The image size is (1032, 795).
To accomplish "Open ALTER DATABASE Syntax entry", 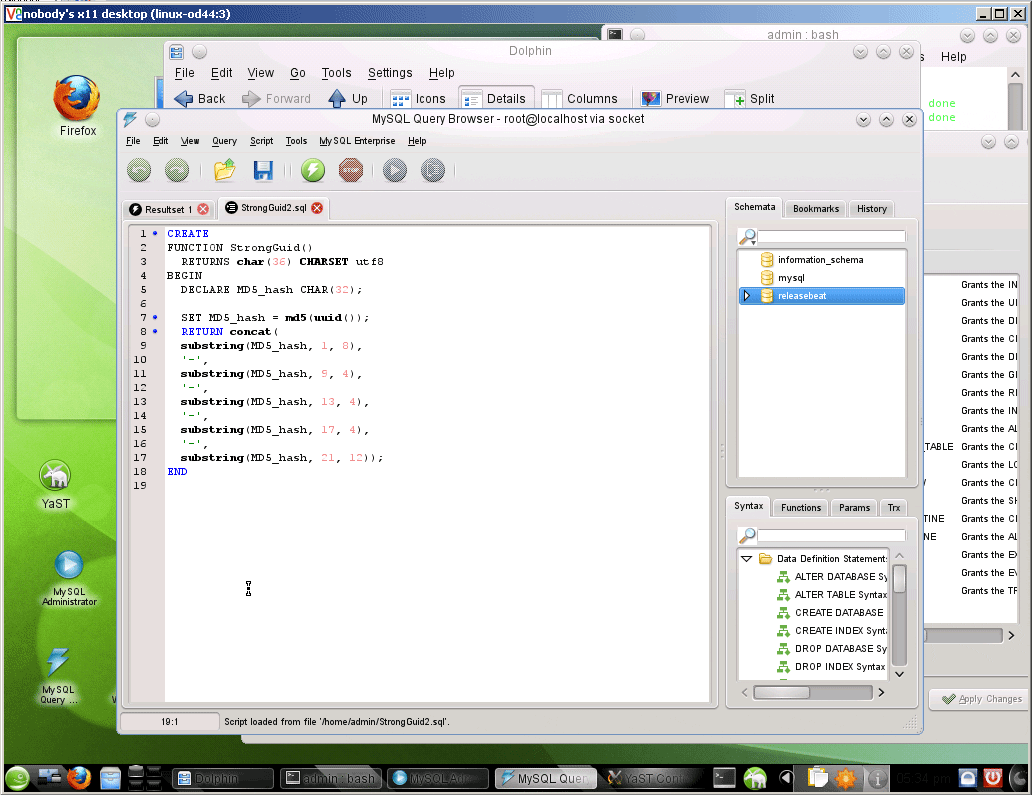I will click(x=833, y=577).
